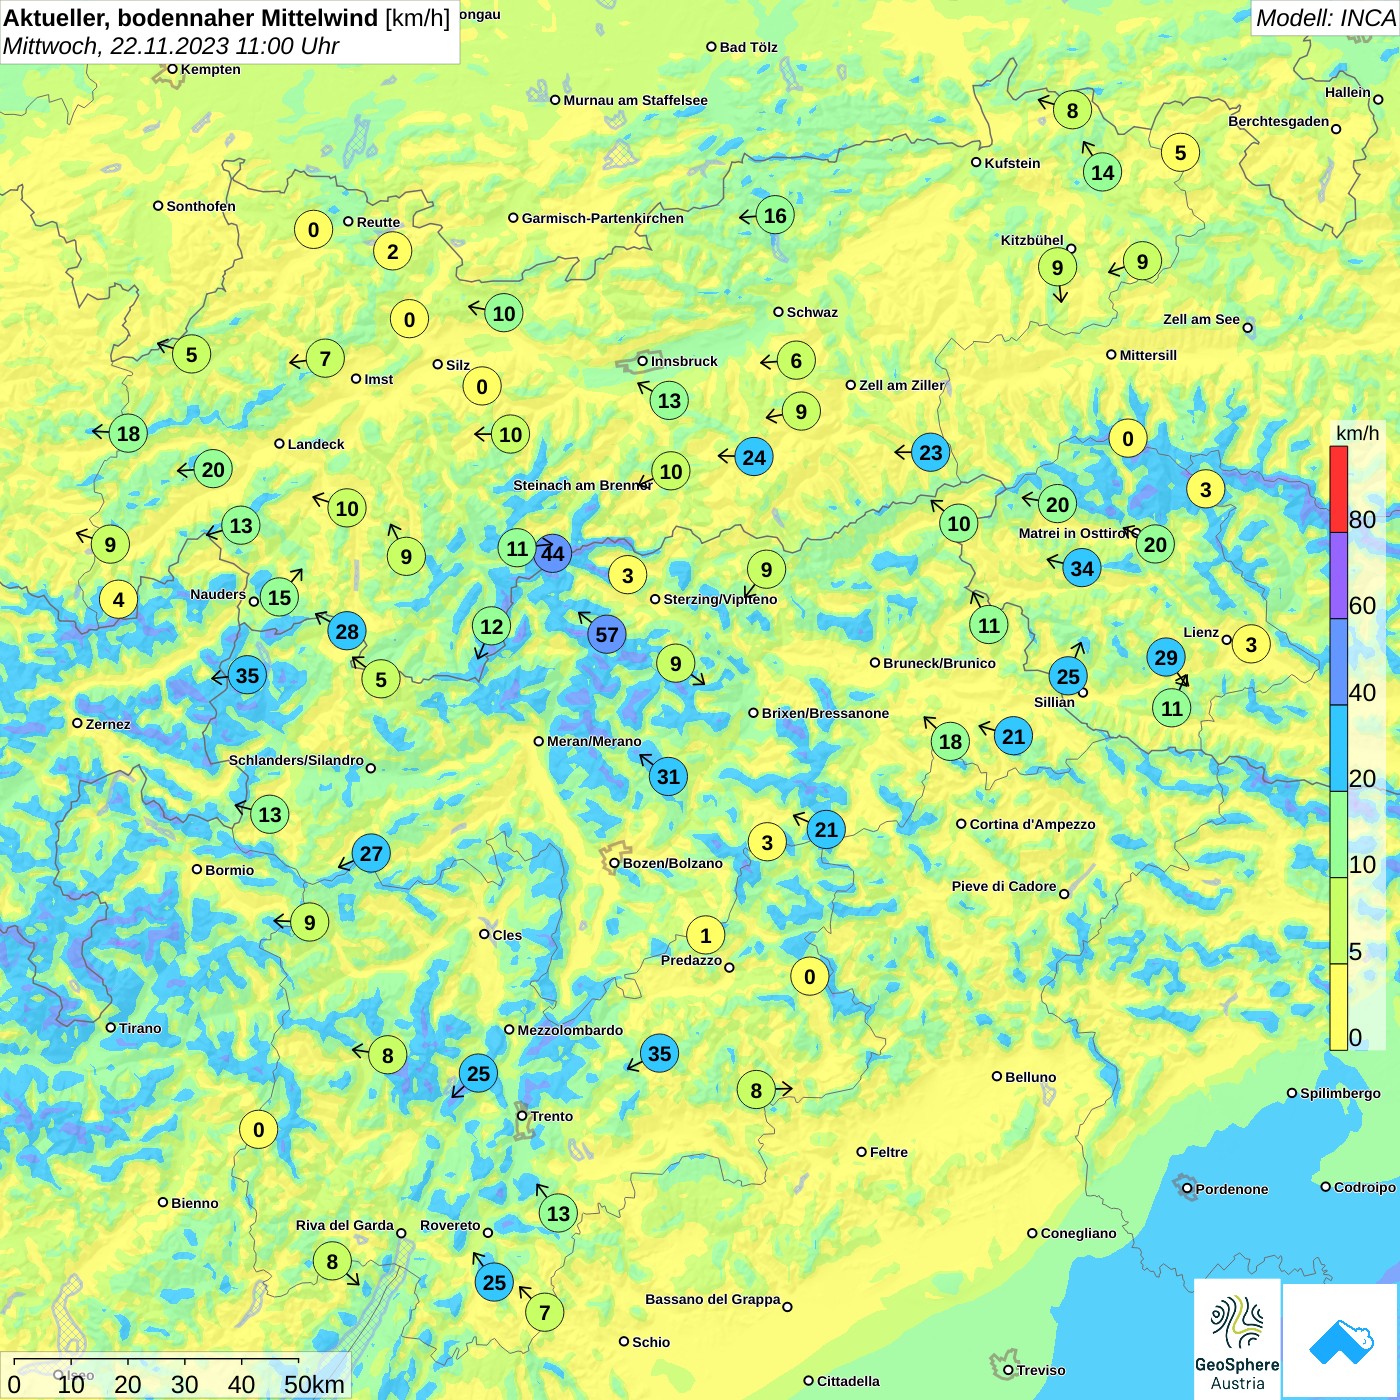Click the Bad Tölz town label
Image resolution: width=1400 pixels, height=1400 pixels.
point(748,47)
